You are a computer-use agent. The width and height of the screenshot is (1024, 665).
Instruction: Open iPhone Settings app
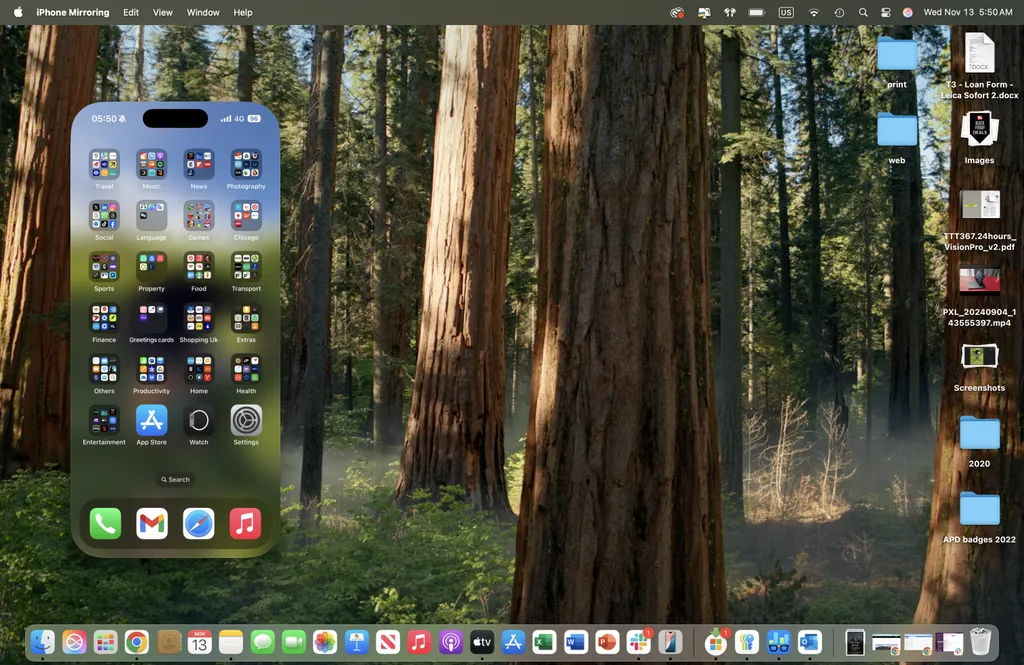pos(246,420)
